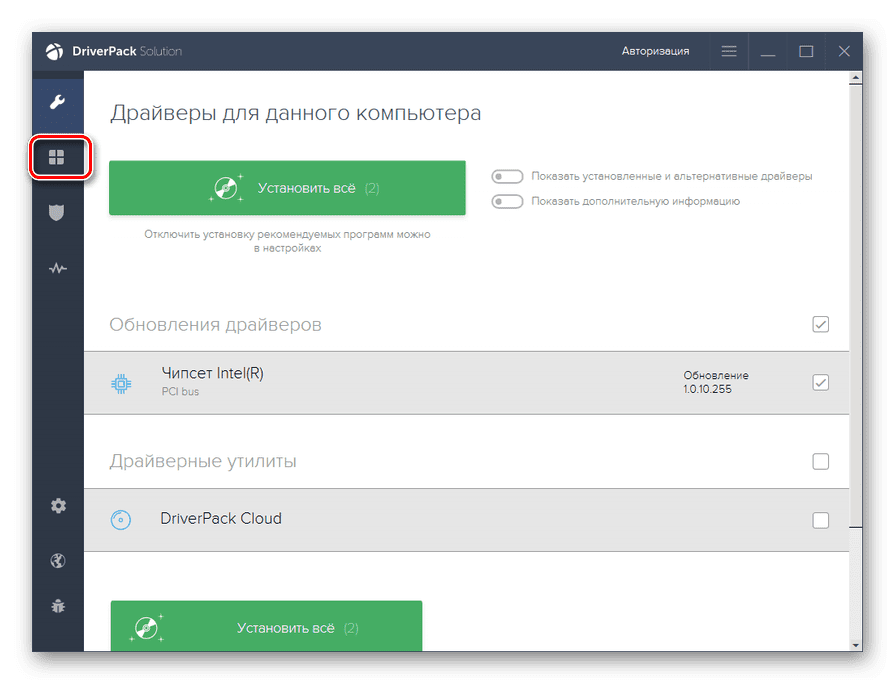Close the DriverPack window

pos(844,51)
